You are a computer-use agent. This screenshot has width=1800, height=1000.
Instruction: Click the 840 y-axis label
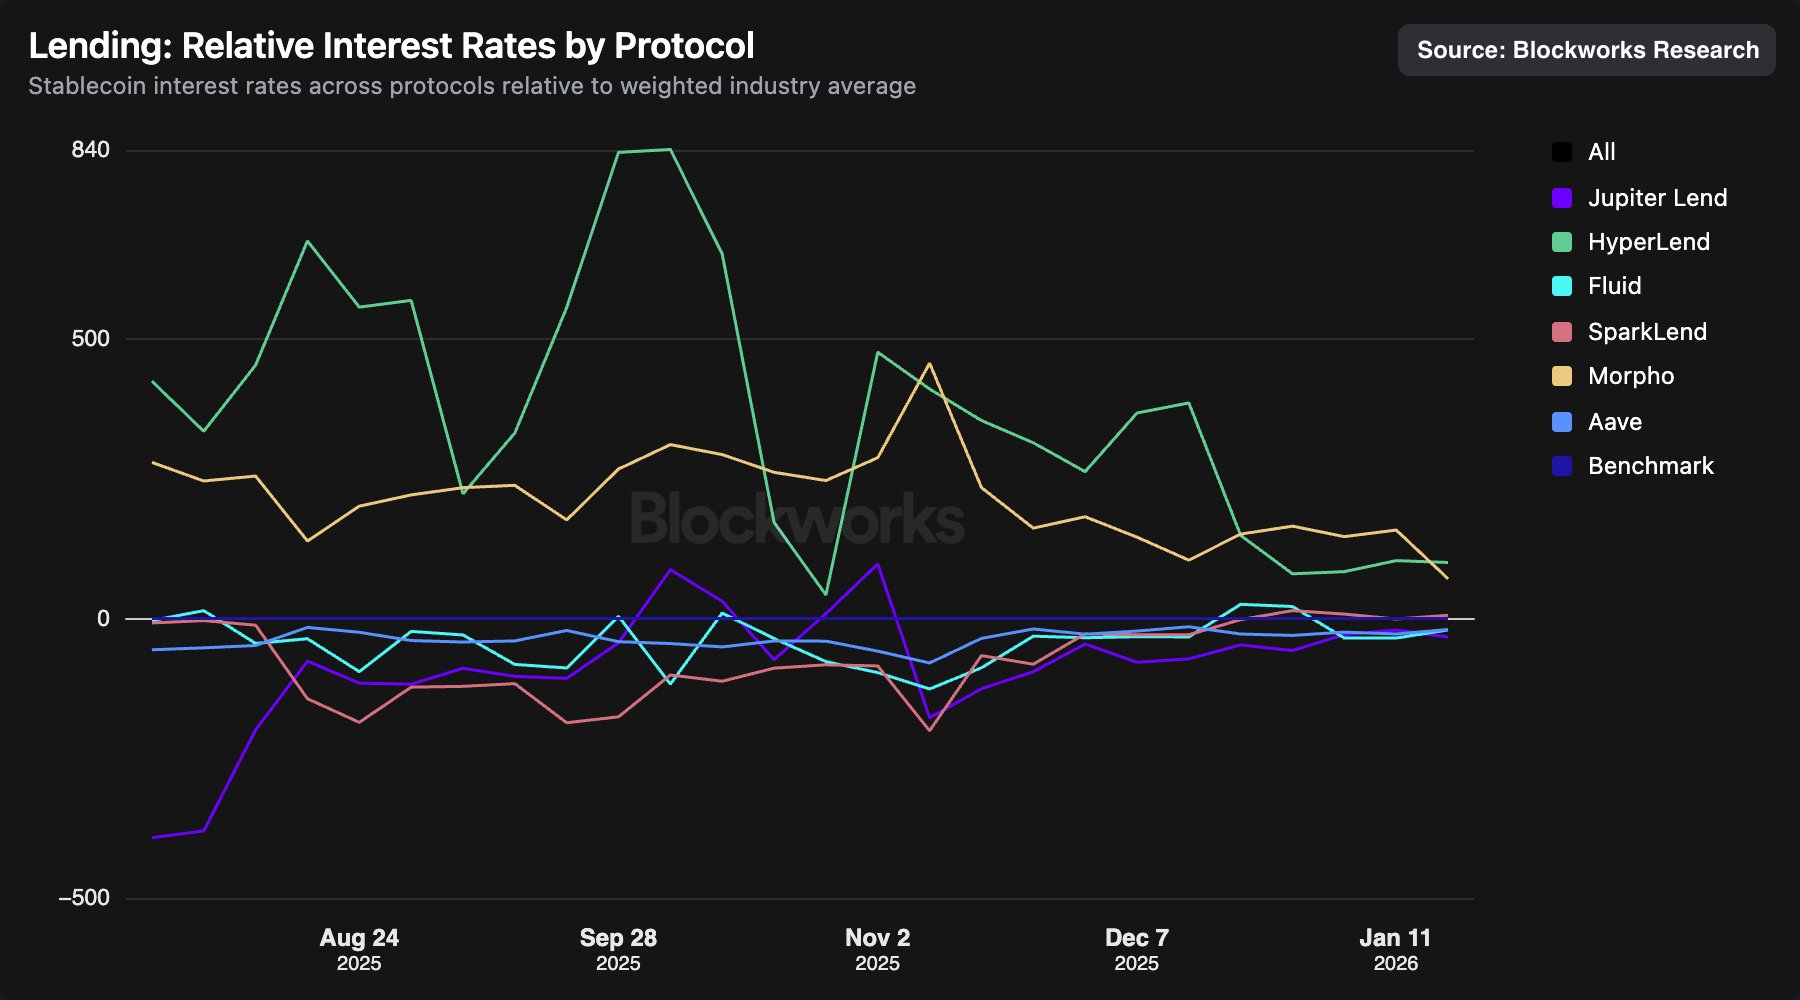point(90,150)
